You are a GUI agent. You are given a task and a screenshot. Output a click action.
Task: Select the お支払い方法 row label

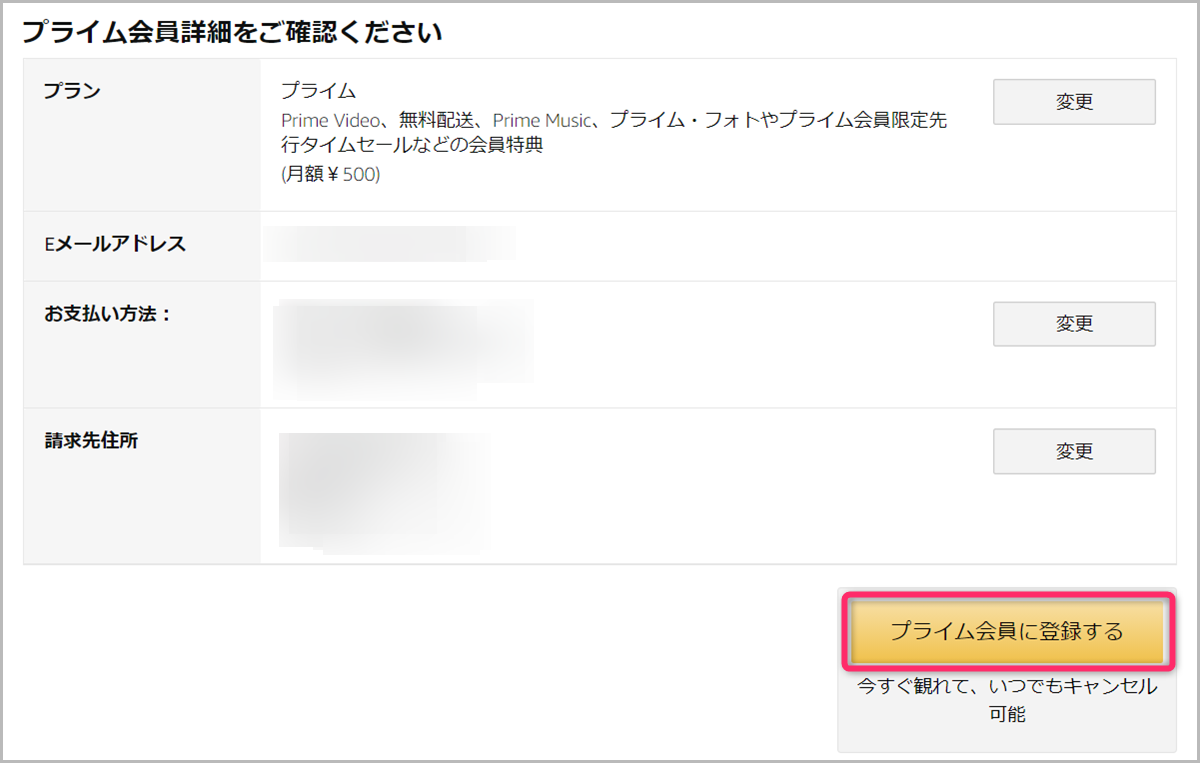[x=108, y=314]
